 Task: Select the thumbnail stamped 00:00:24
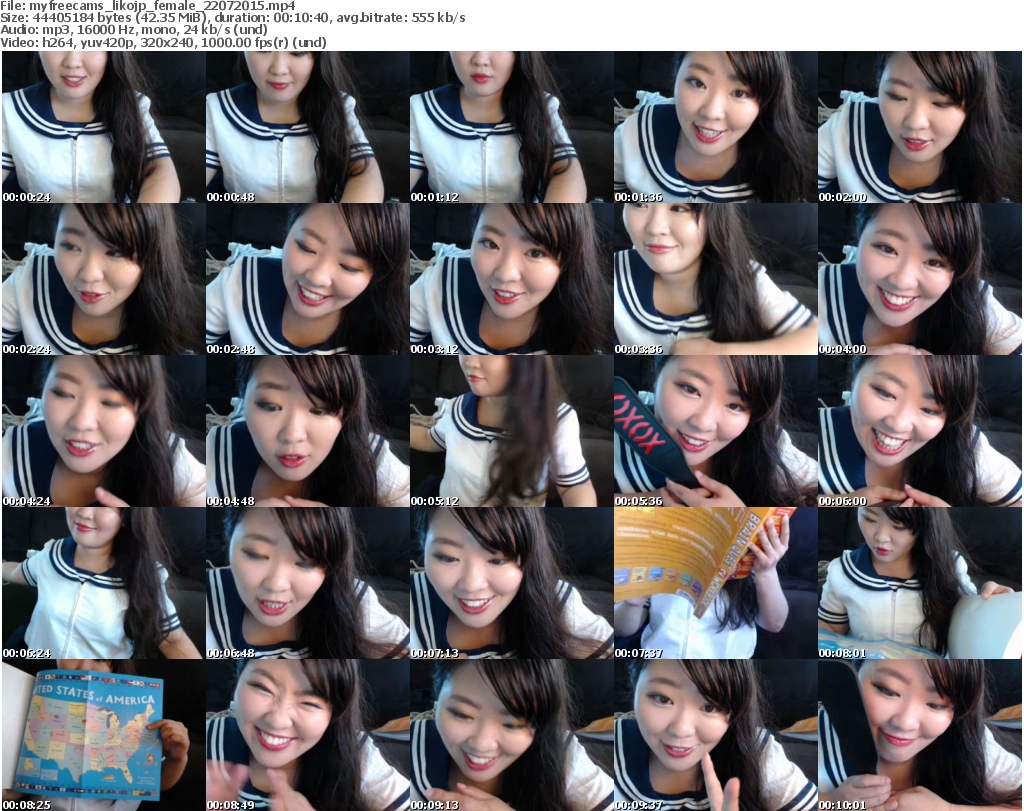(x=104, y=127)
